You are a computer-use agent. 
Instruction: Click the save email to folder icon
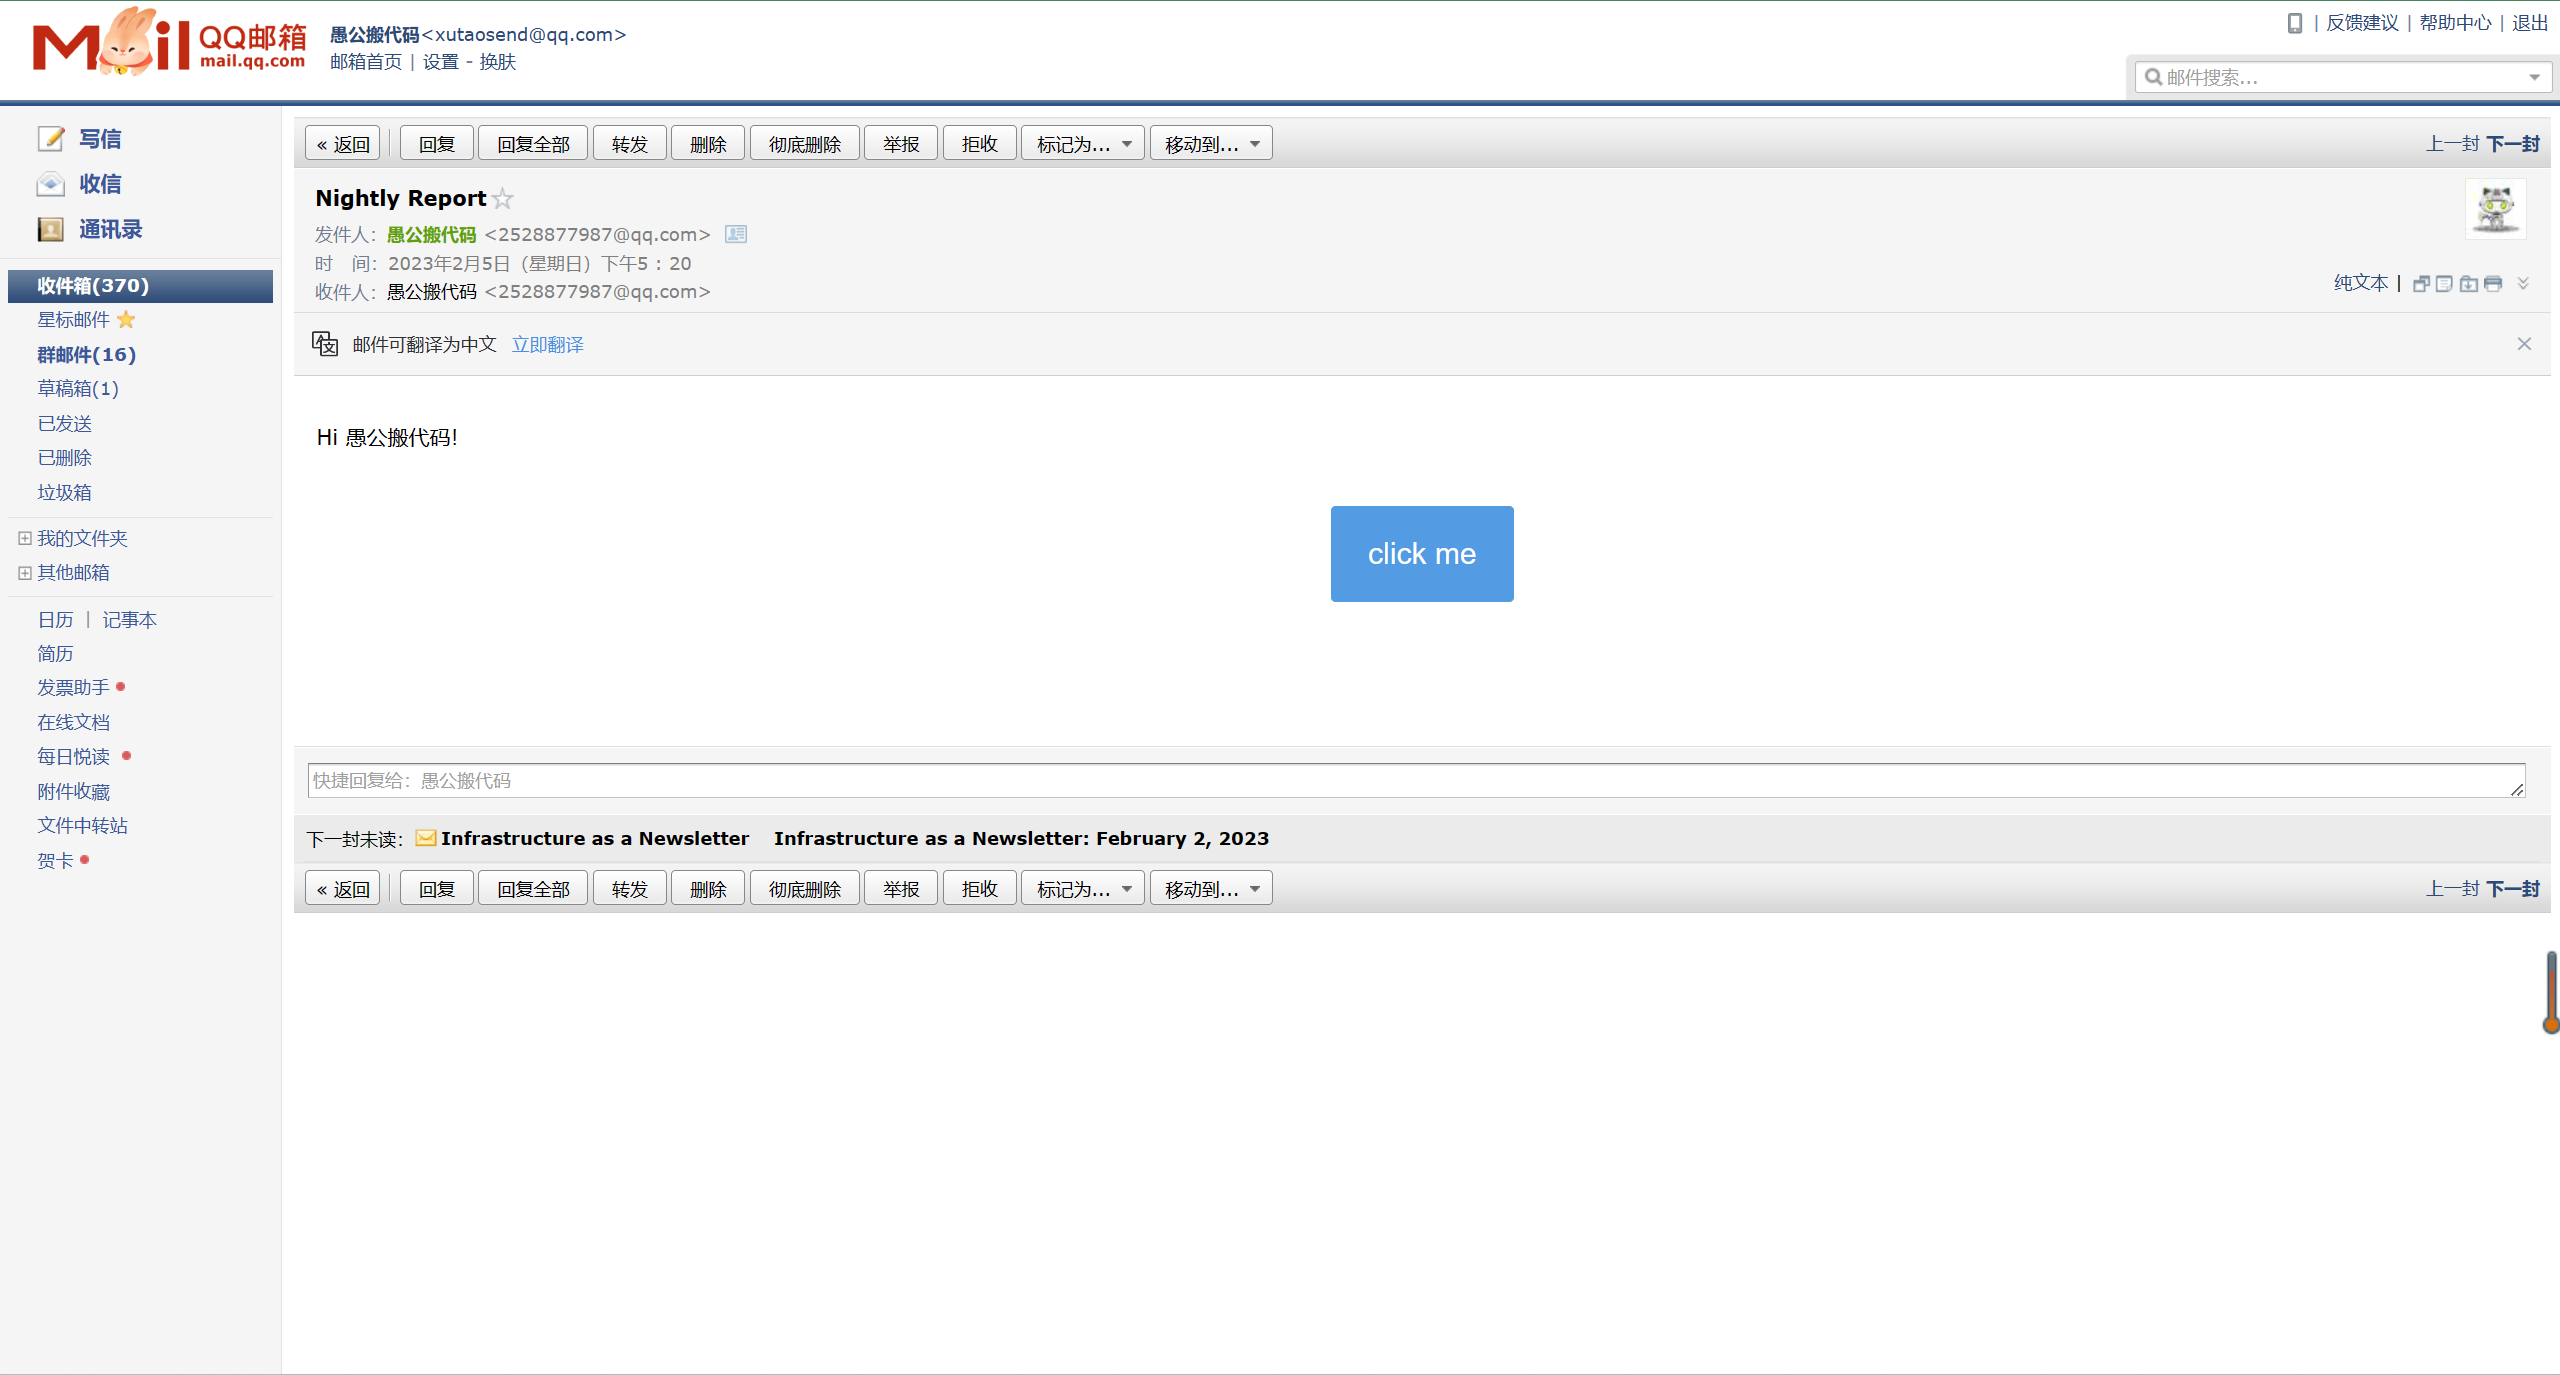(x=2469, y=284)
